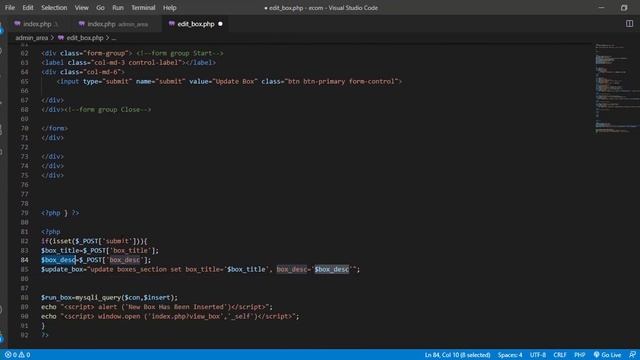
Task: Click line number 84 in the gutter
Action: pos(24,260)
